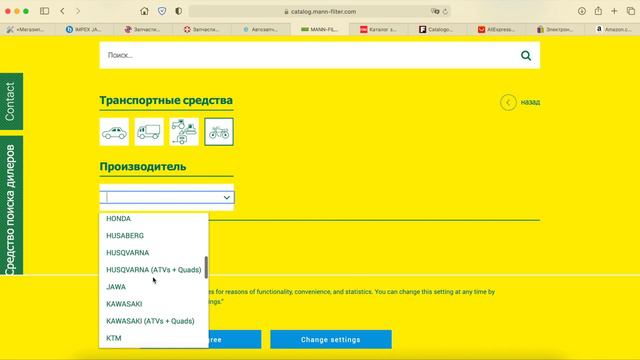The image size is (640, 360).
Task: Show Safari downloads
Action: (x=582, y=11)
